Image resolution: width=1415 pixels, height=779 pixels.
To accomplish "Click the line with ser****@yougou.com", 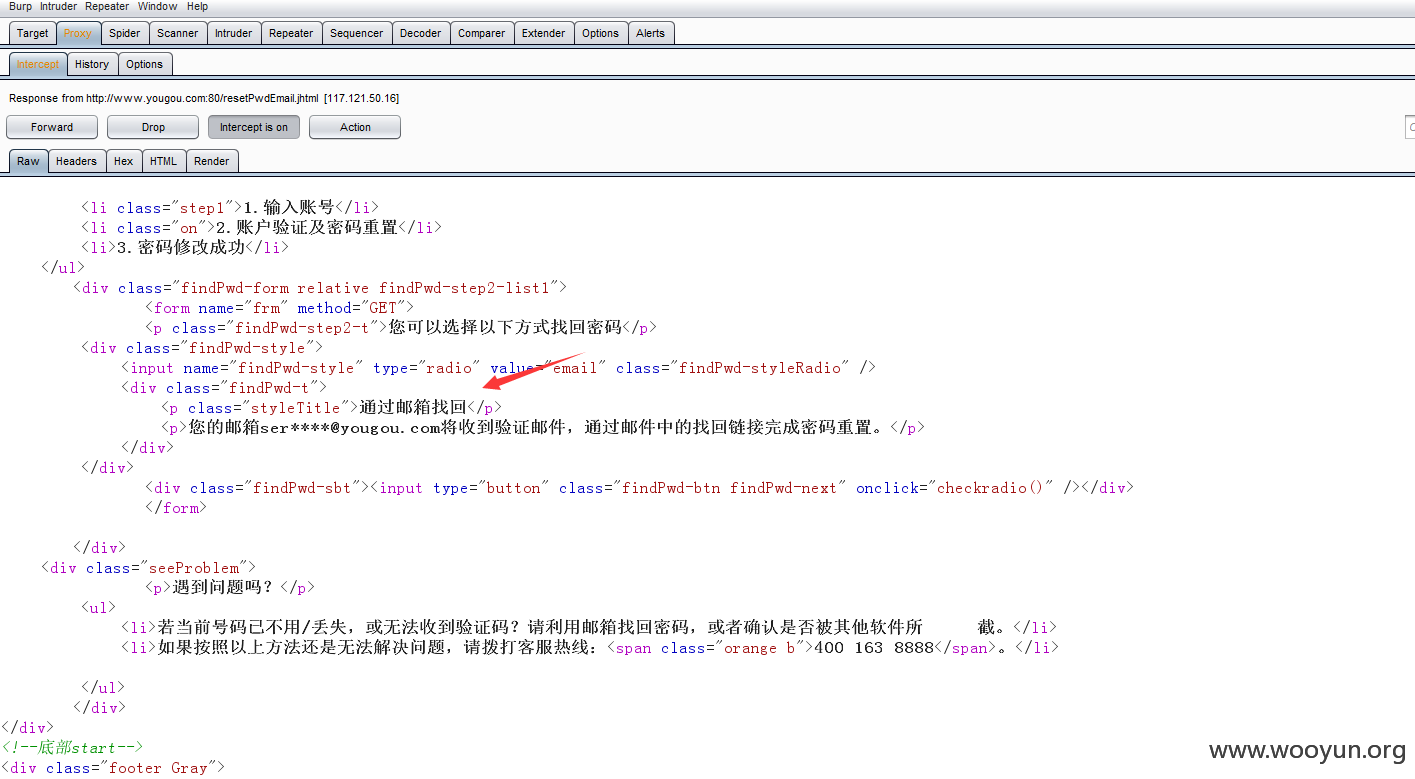I will 543,428.
